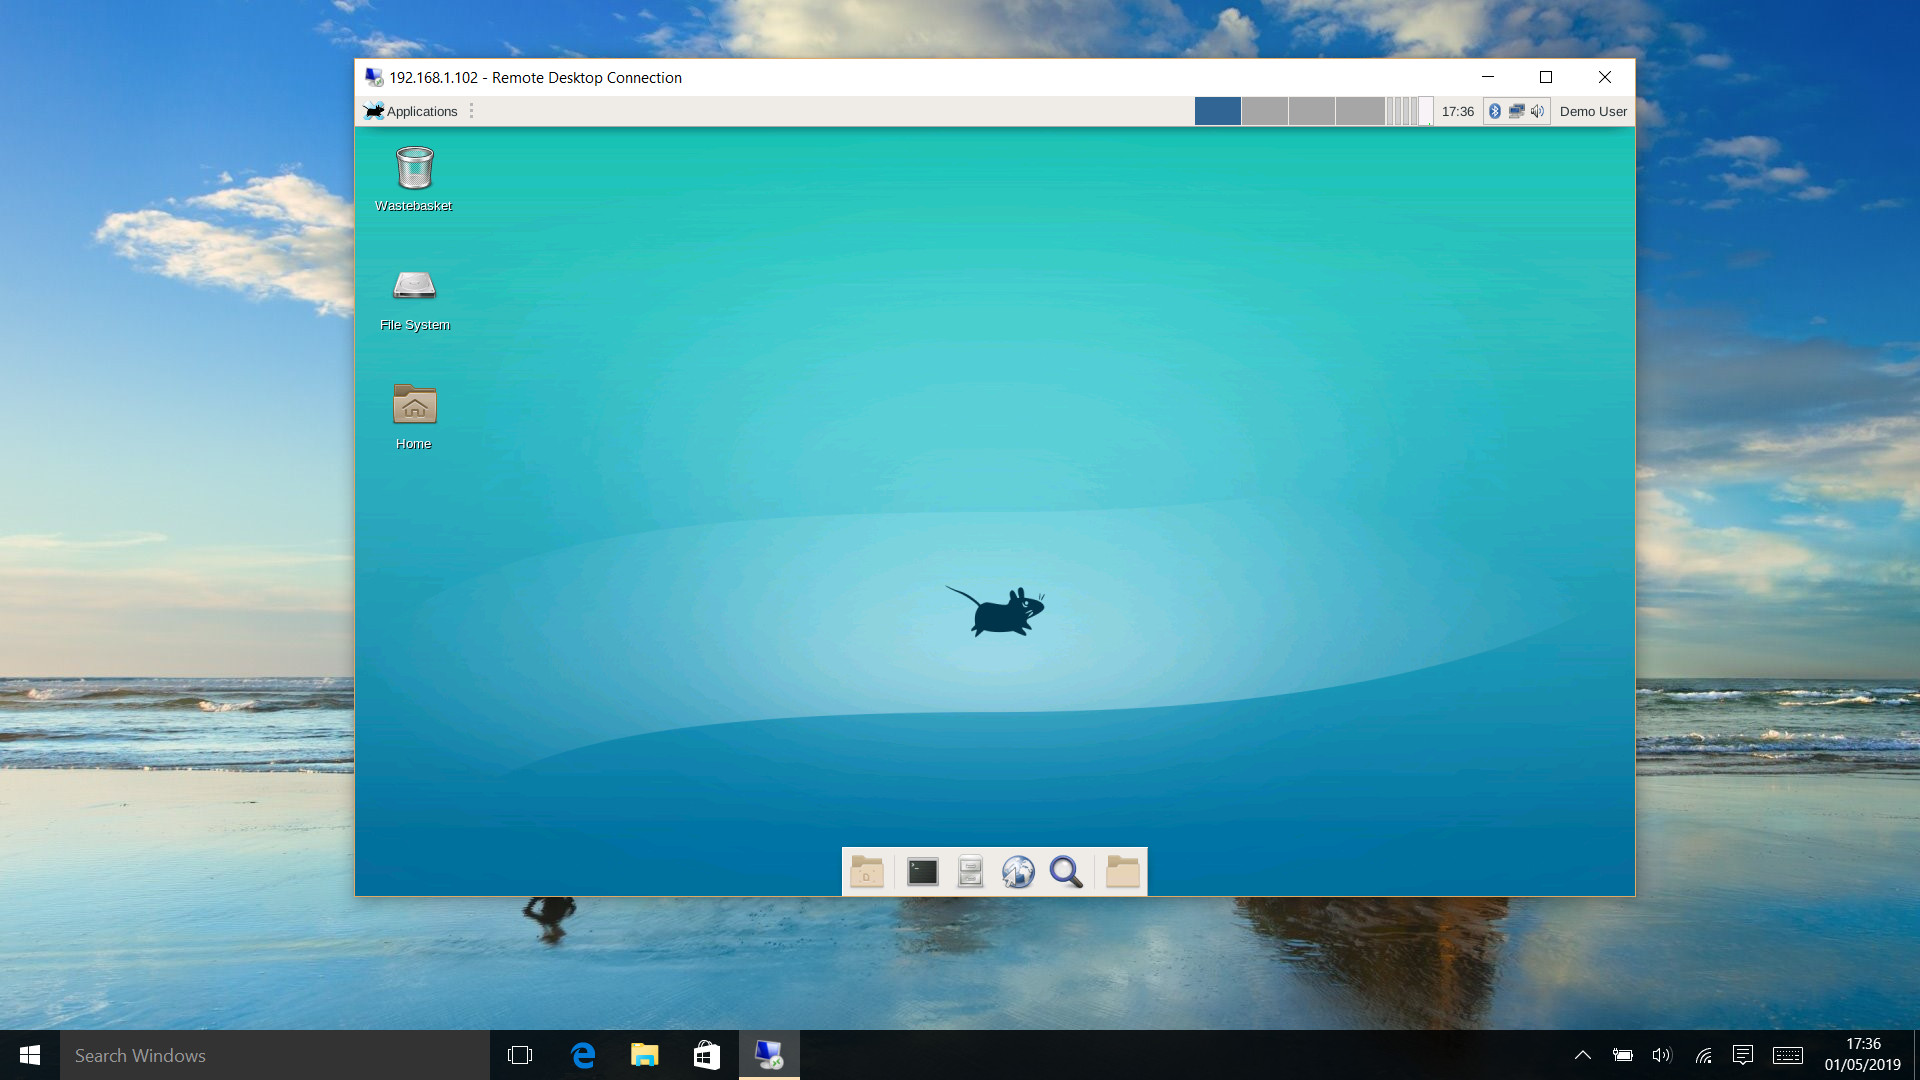
Task: Select the Home folder desktop icon
Action: pos(414,406)
